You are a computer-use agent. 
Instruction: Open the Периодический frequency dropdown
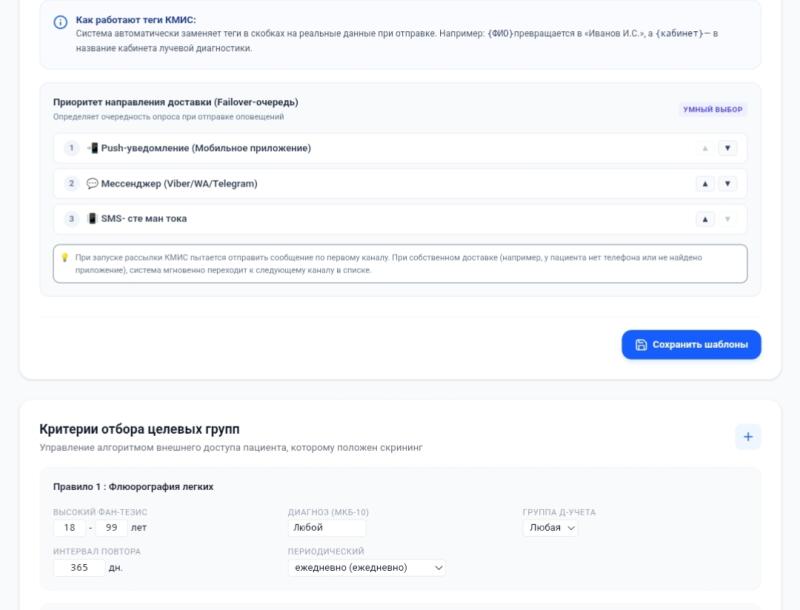point(367,567)
